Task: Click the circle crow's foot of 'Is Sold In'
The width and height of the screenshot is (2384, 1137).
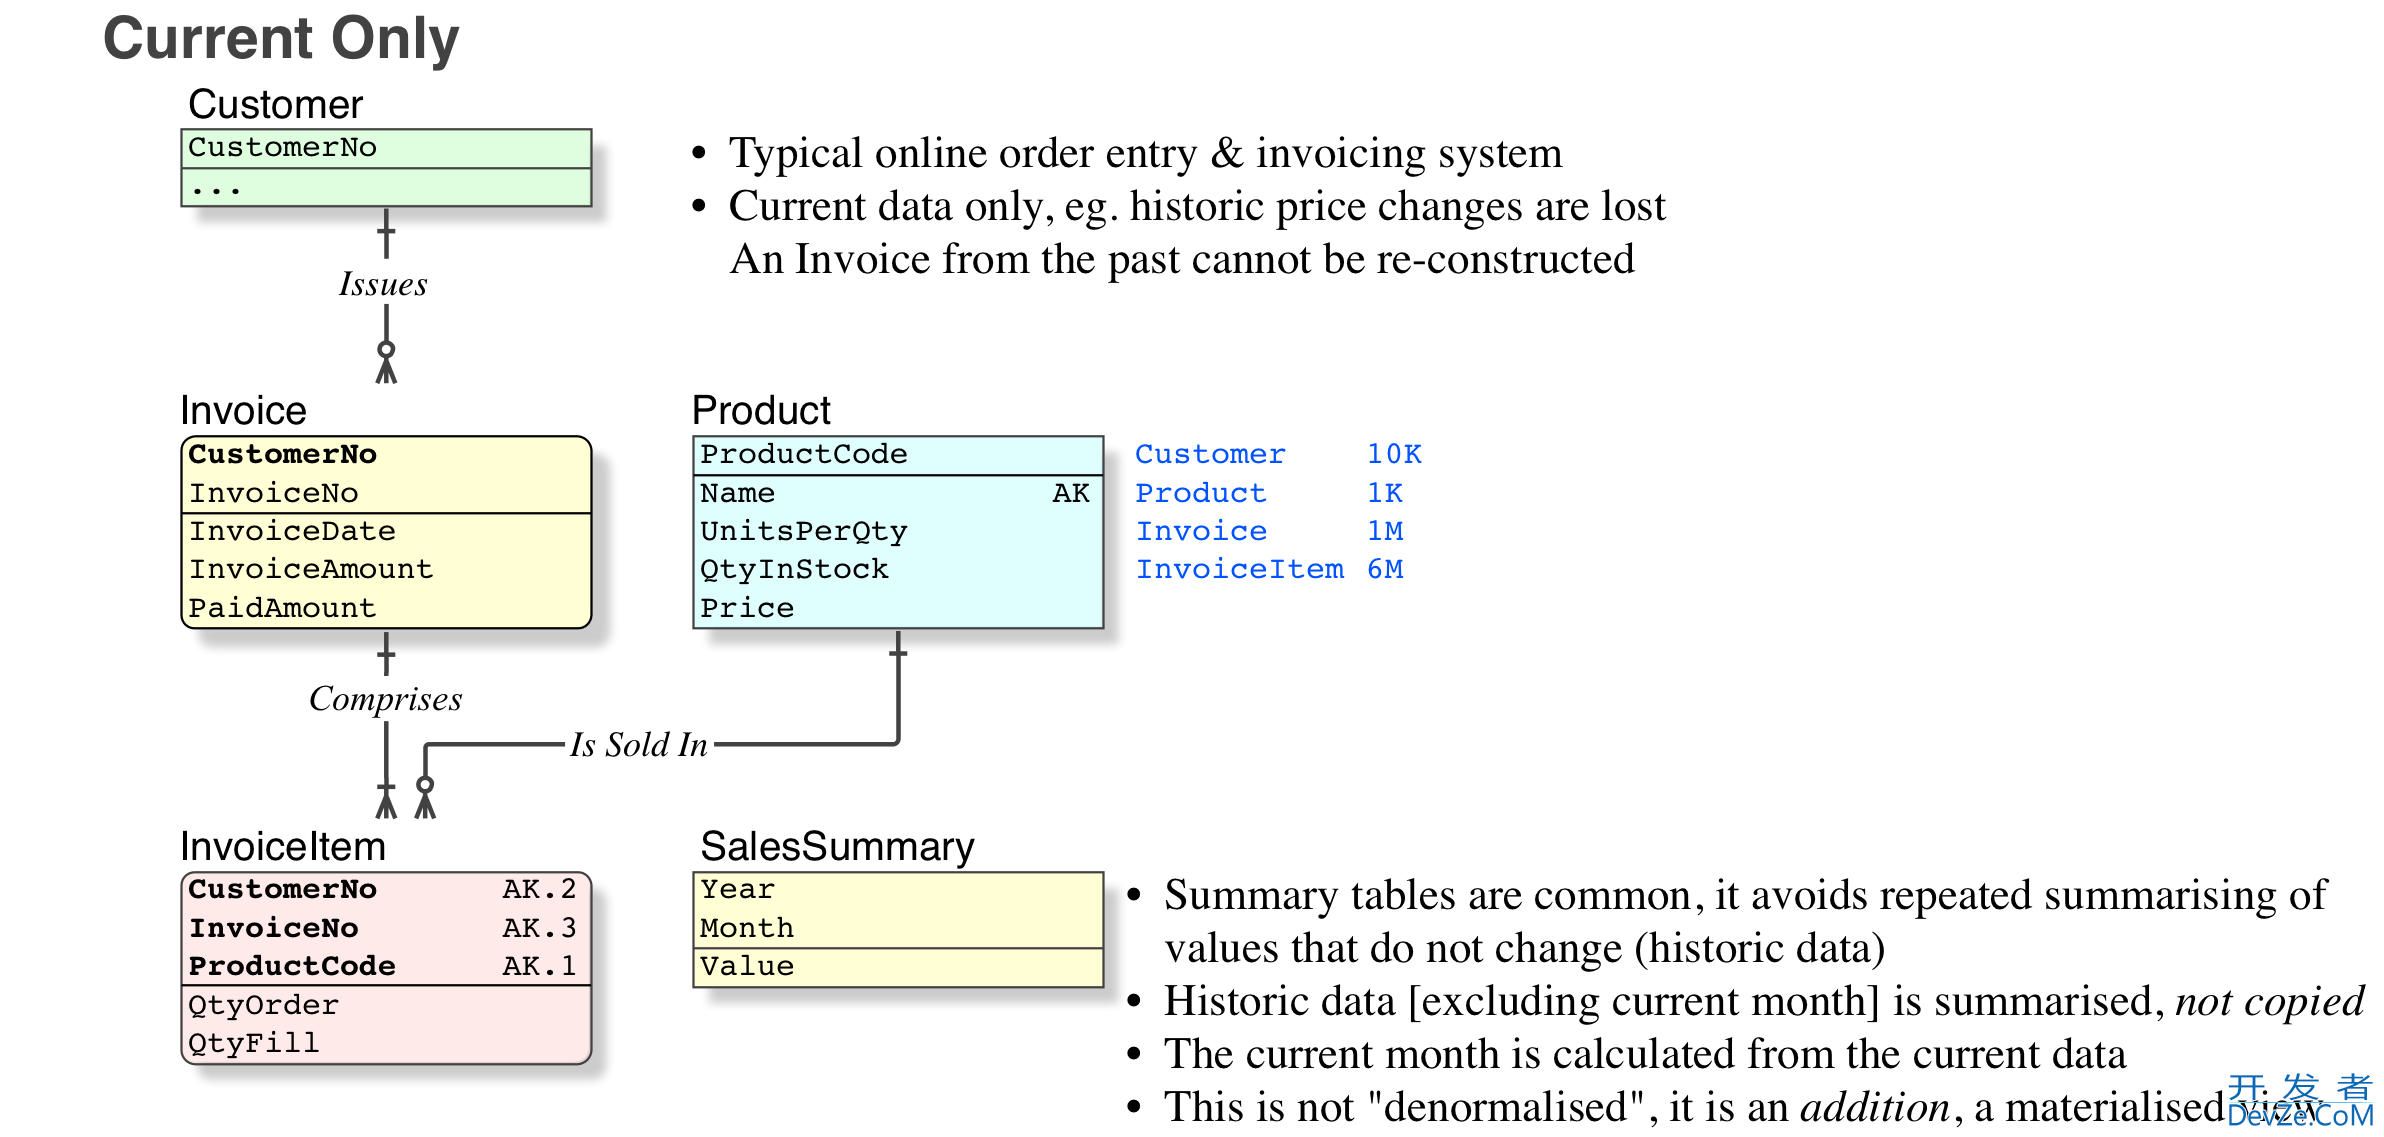Action: (425, 797)
